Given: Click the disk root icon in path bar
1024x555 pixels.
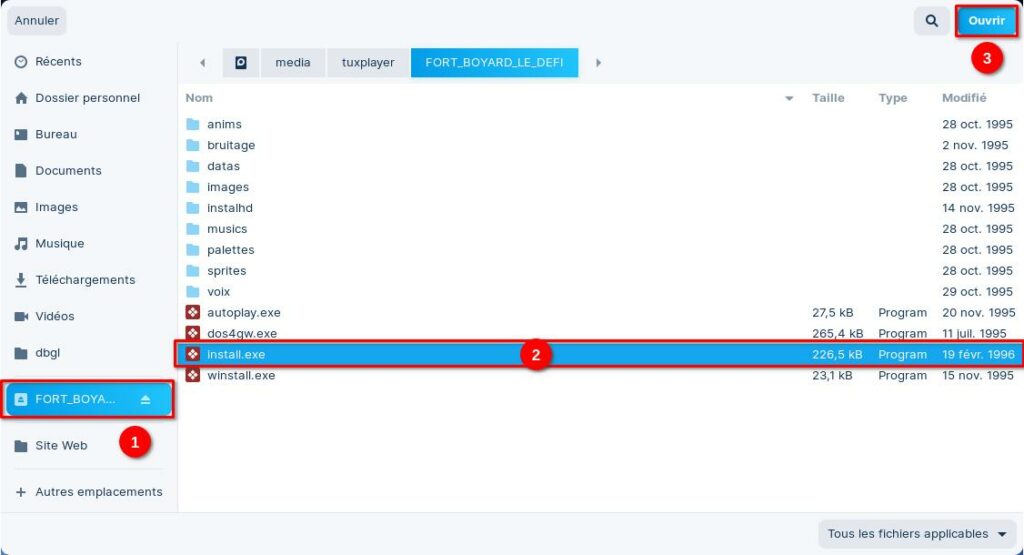Looking at the screenshot, I should (241, 62).
